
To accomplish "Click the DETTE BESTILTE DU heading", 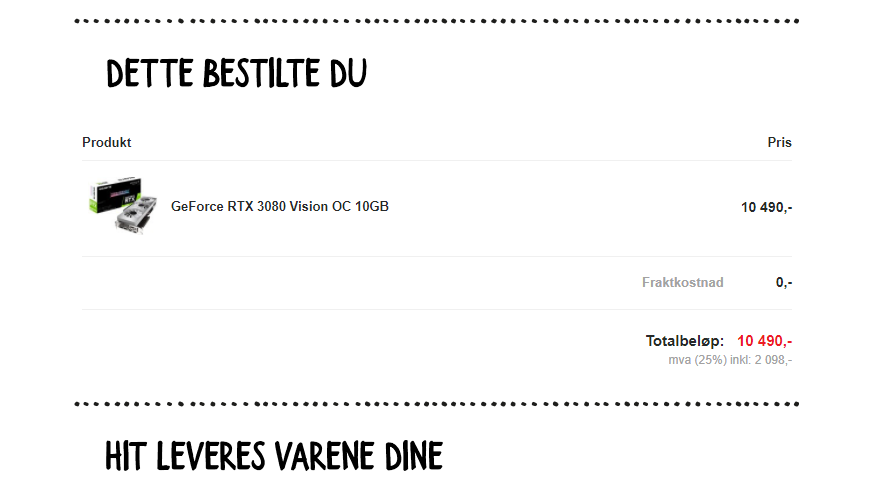I will tap(236, 73).
